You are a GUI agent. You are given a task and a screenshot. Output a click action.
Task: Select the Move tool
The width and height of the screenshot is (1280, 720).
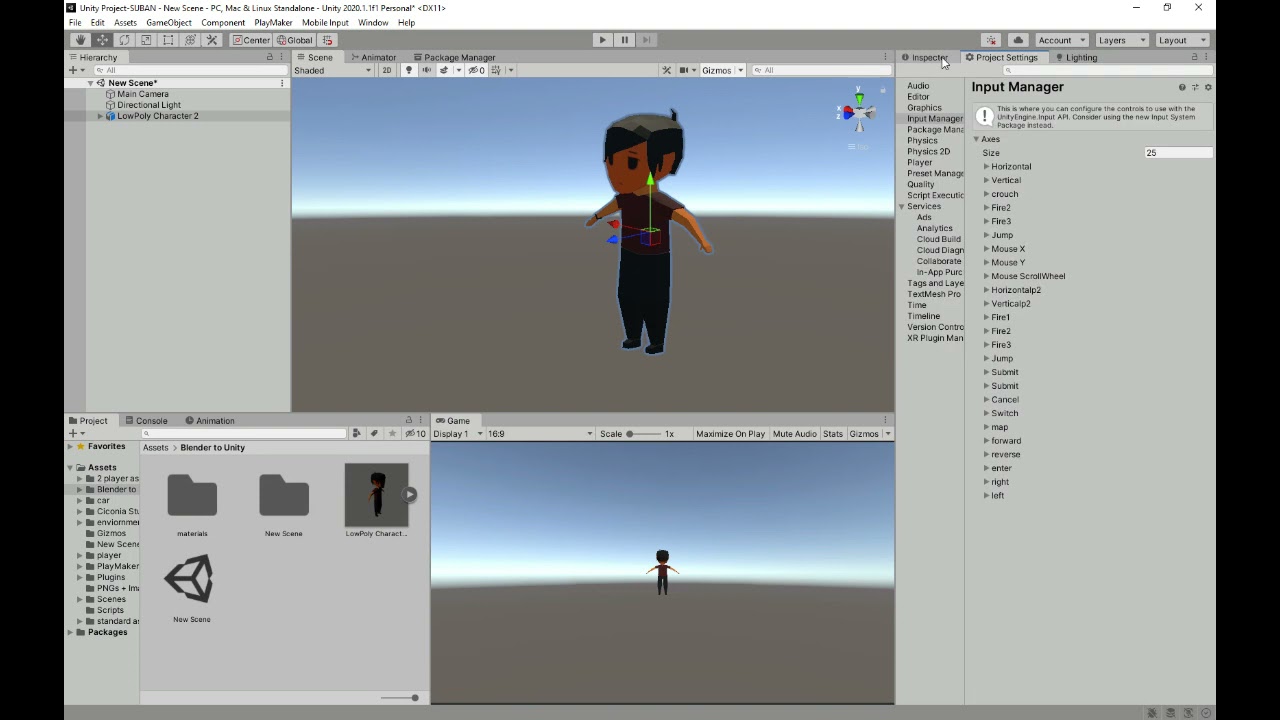pyautogui.click(x=102, y=40)
